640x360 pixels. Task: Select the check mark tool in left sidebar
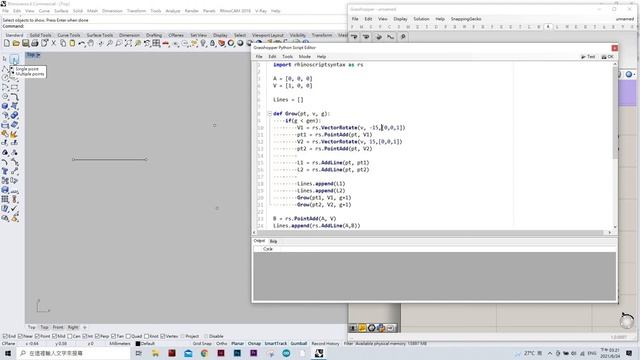coord(14,209)
